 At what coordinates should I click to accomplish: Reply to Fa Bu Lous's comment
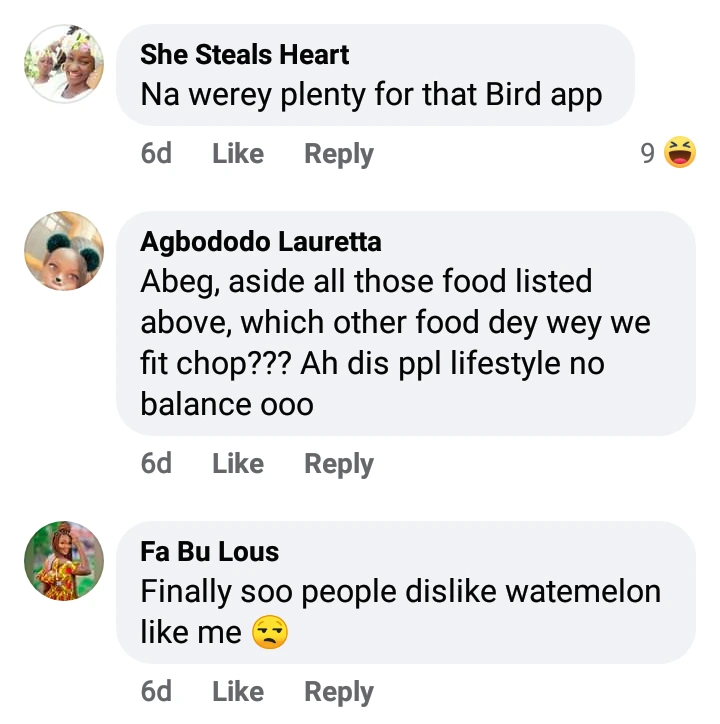(339, 692)
